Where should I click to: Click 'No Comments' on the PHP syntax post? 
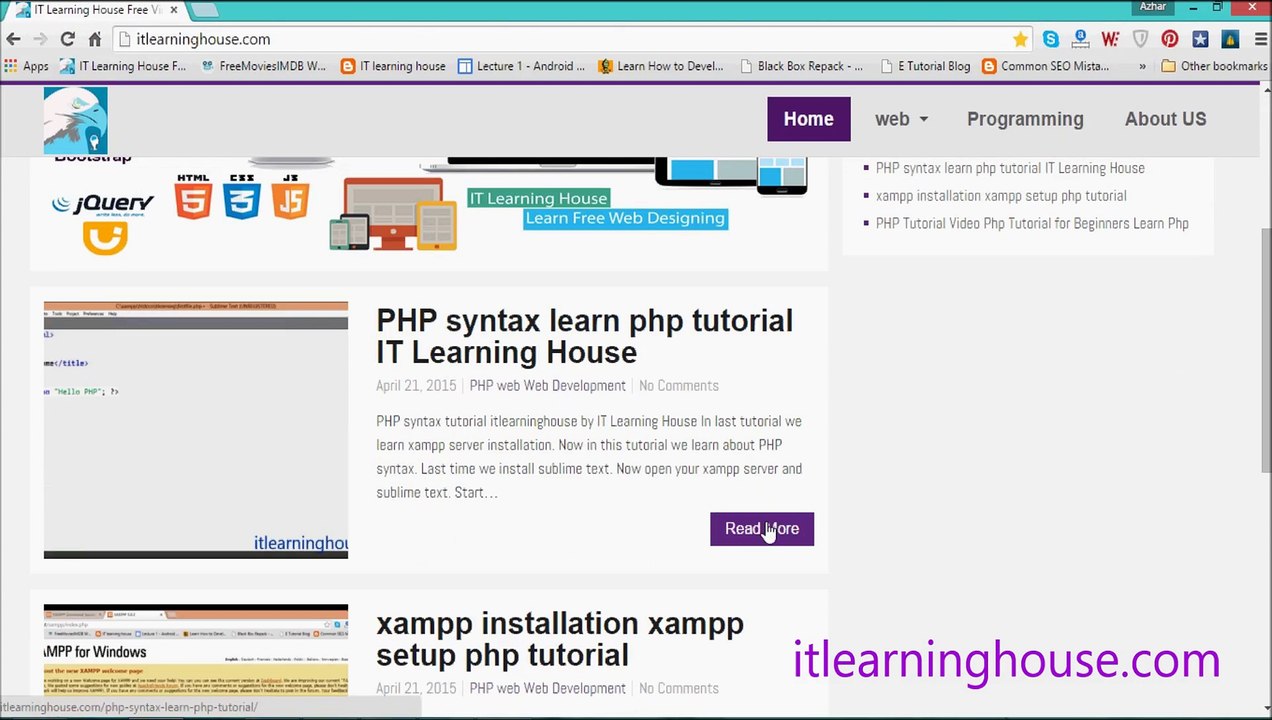(678, 385)
